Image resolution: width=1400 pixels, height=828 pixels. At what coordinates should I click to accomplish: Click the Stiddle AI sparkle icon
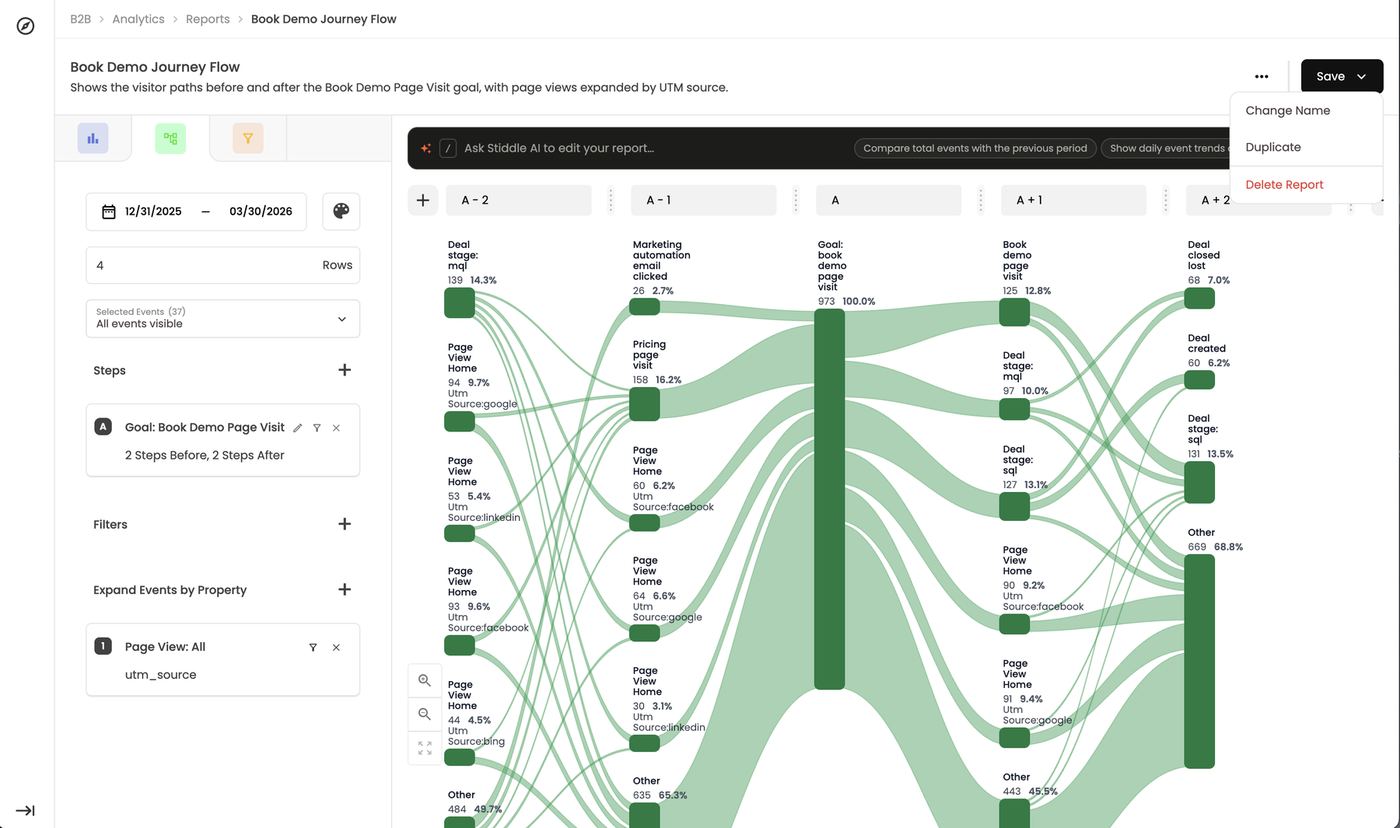[x=425, y=148]
